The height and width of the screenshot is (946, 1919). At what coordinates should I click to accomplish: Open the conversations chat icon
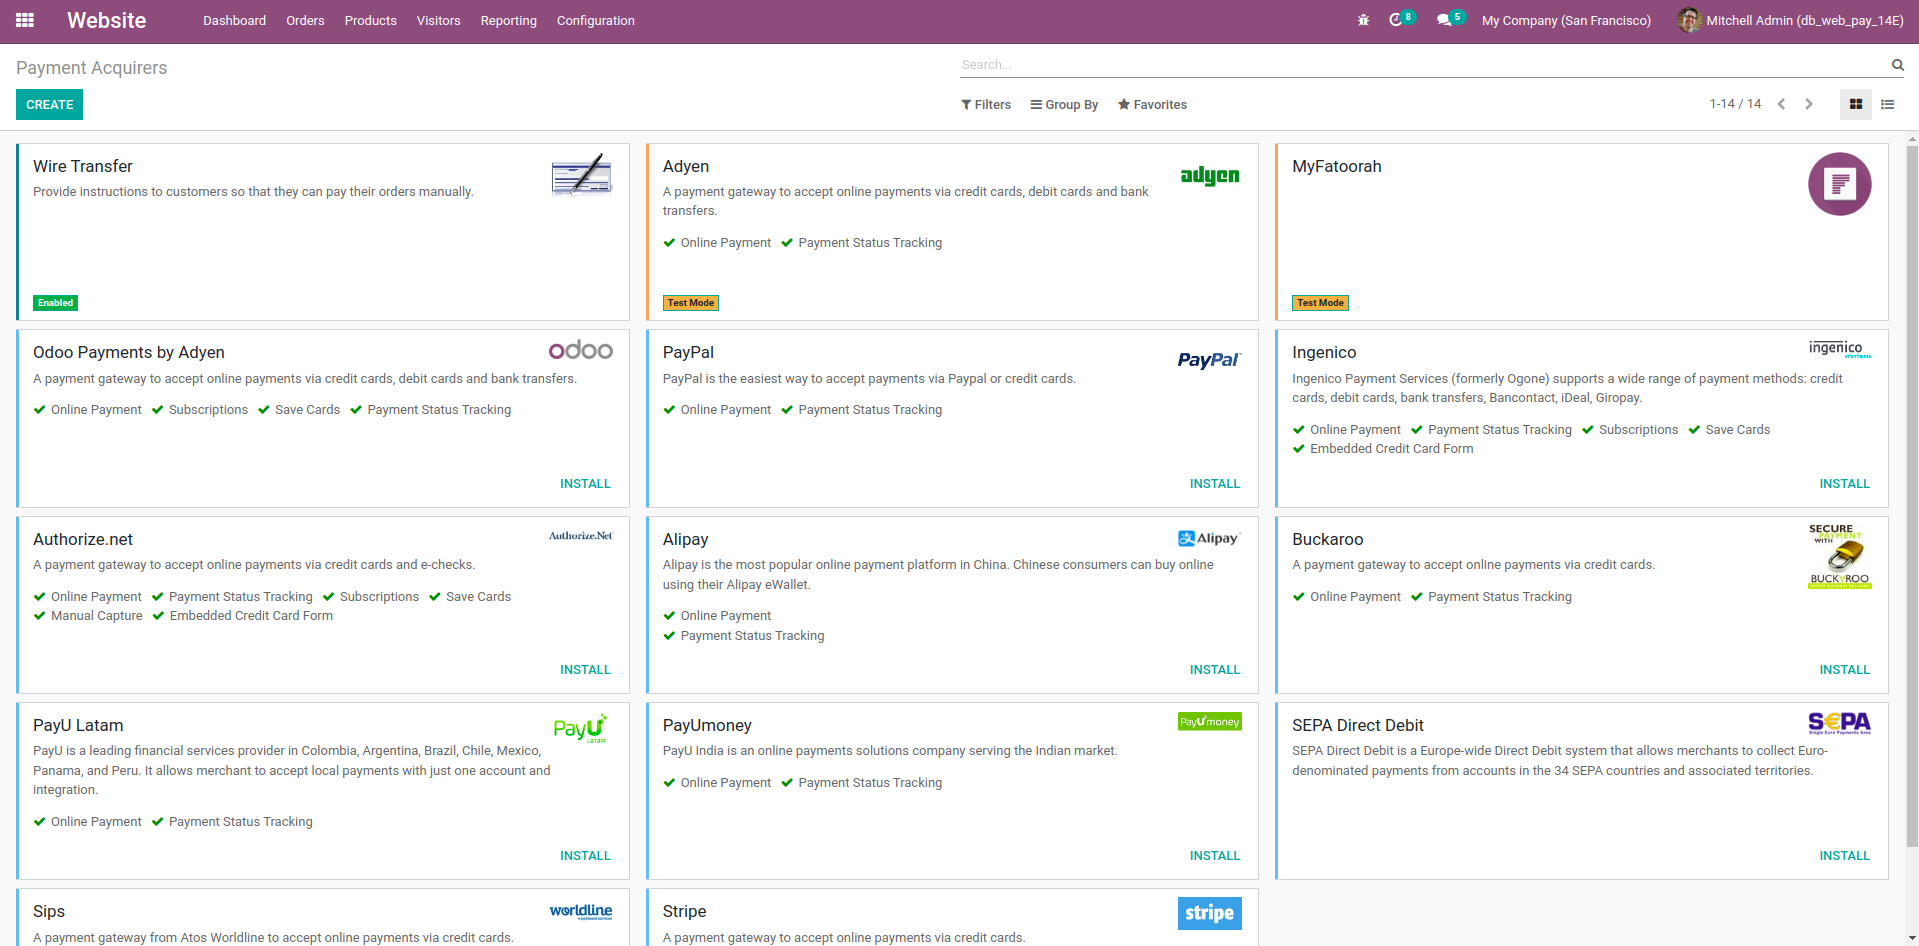coord(1444,20)
